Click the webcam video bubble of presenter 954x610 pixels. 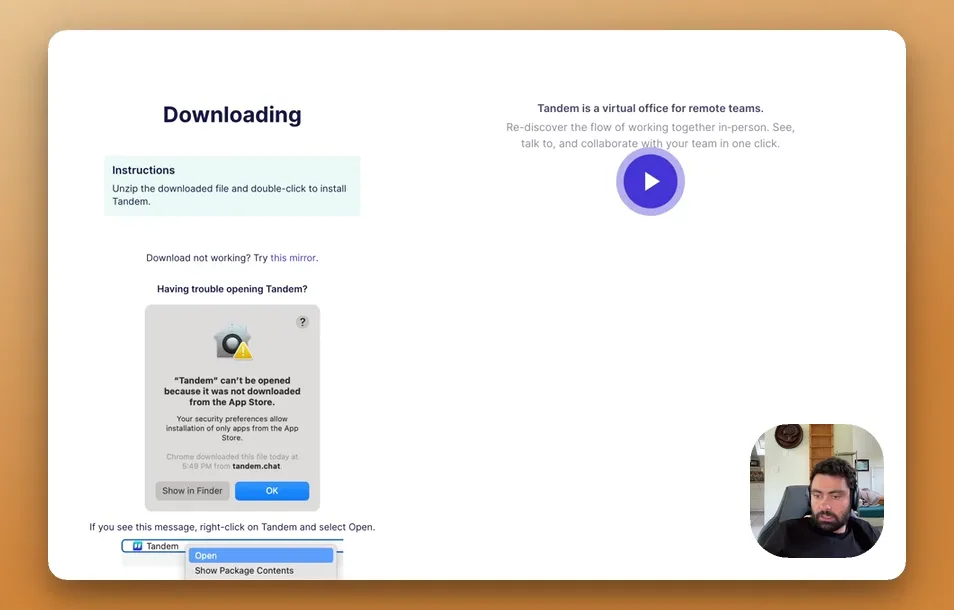(817, 491)
